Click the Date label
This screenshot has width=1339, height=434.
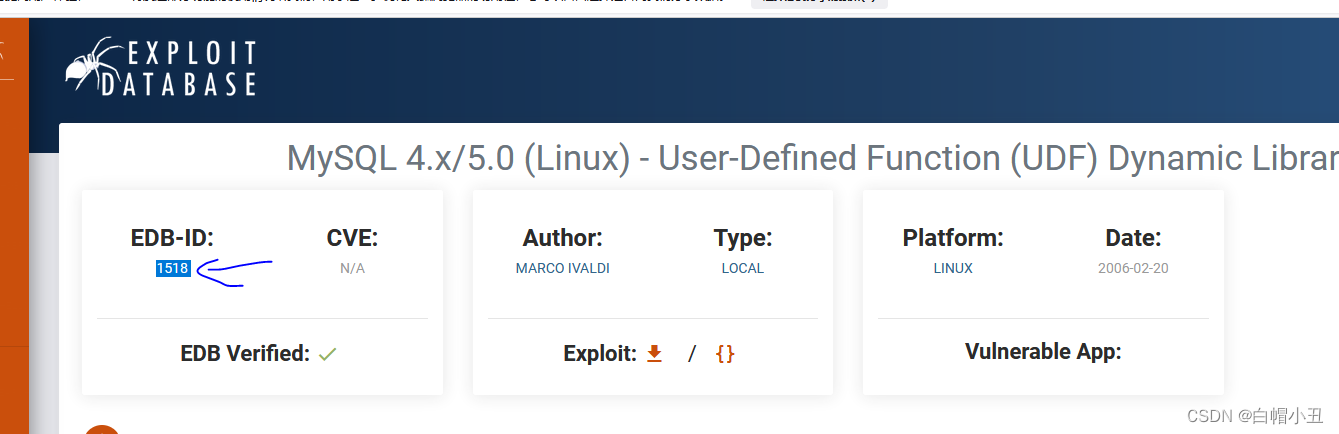[1133, 238]
